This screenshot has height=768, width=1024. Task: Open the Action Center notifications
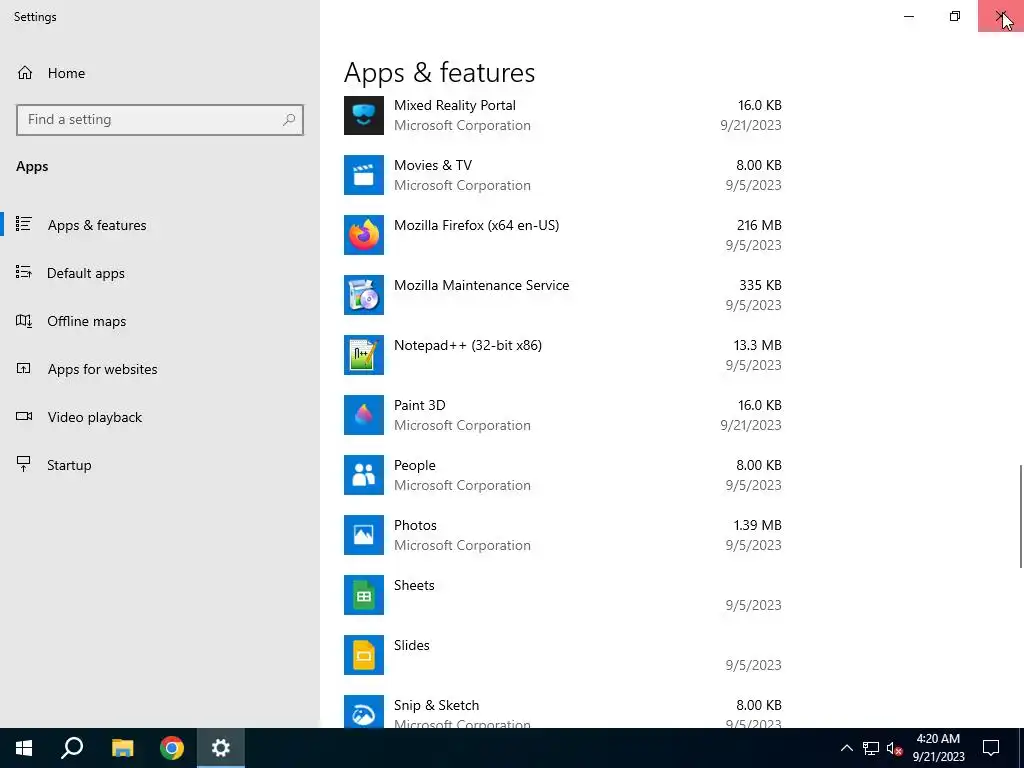click(991, 748)
